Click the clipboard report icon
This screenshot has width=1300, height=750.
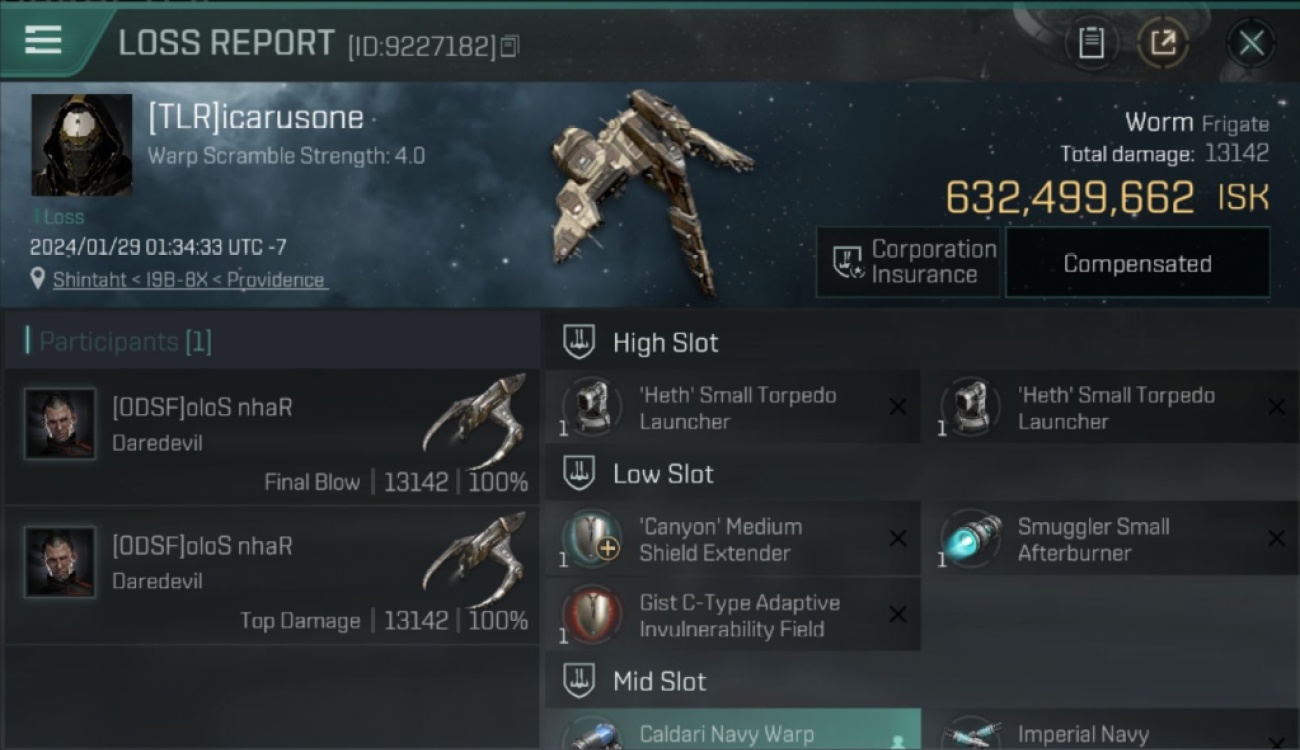pos(1090,43)
